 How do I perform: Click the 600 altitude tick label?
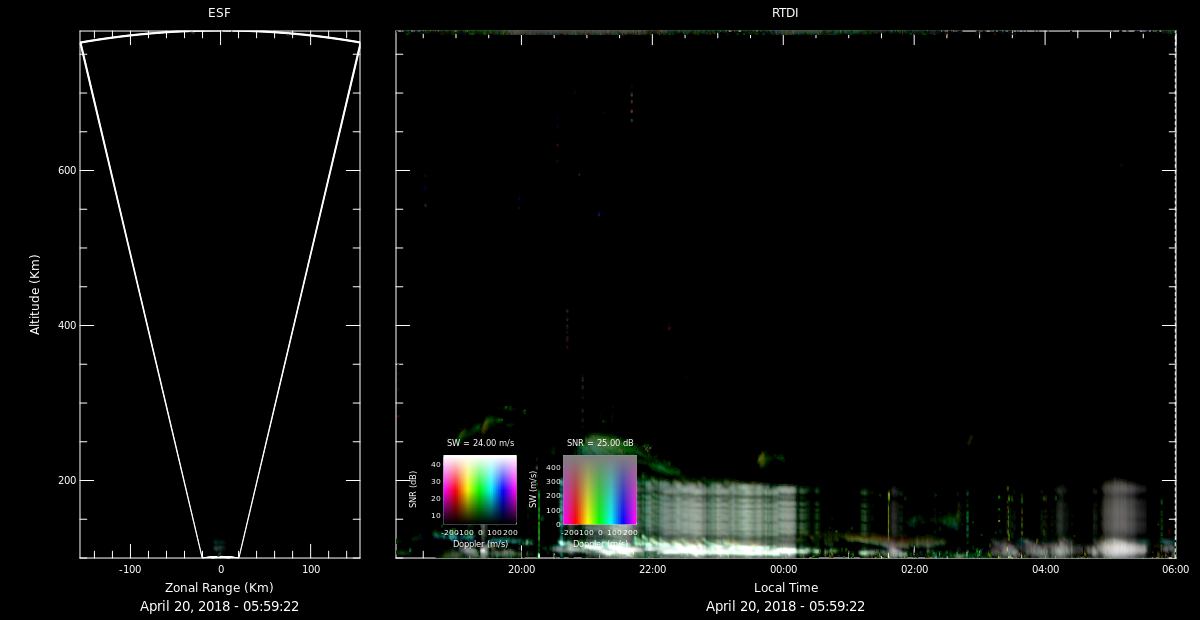tap(67, 171)
